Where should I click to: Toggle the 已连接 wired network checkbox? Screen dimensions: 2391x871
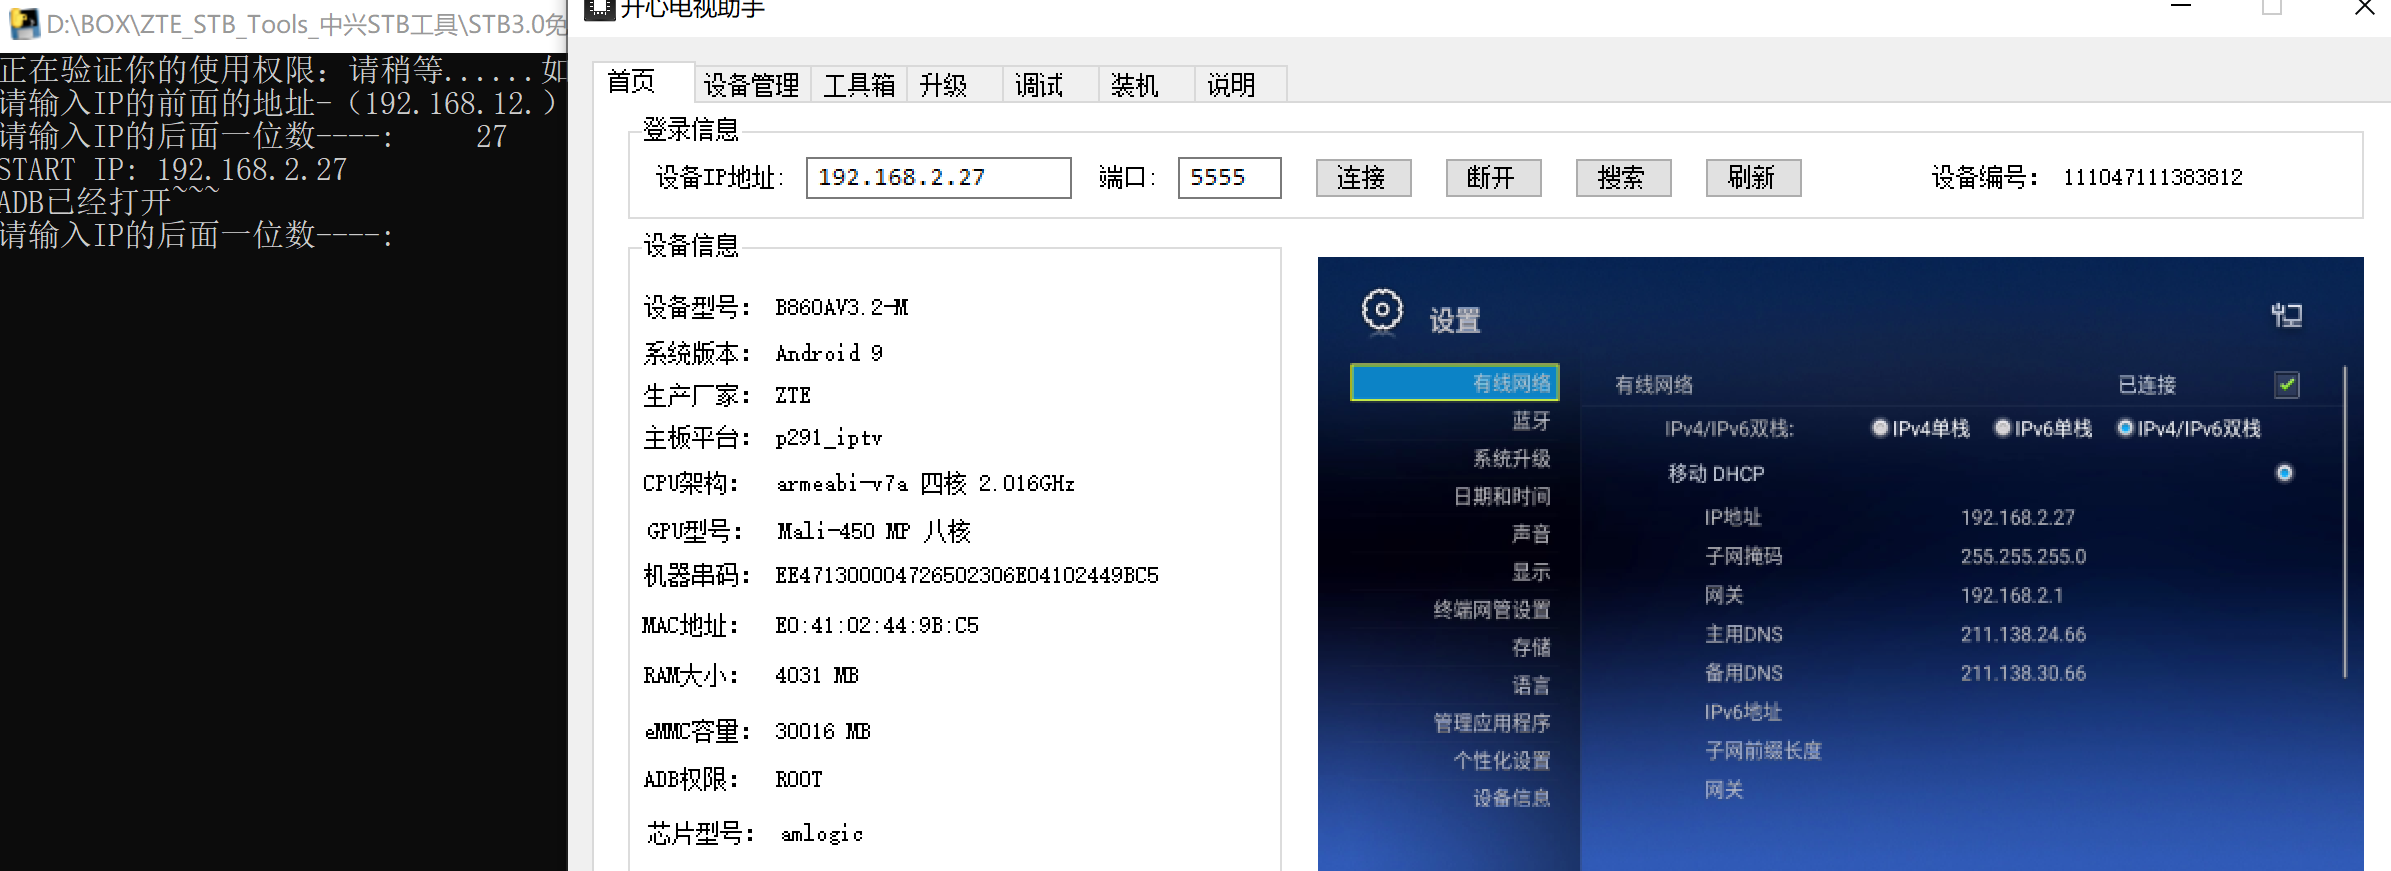tap(2286, 385)
